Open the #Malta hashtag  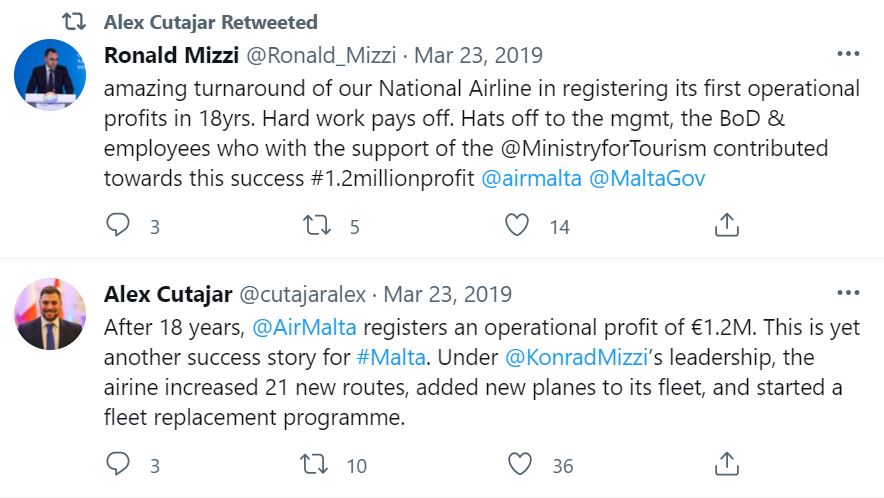(391, 358)
